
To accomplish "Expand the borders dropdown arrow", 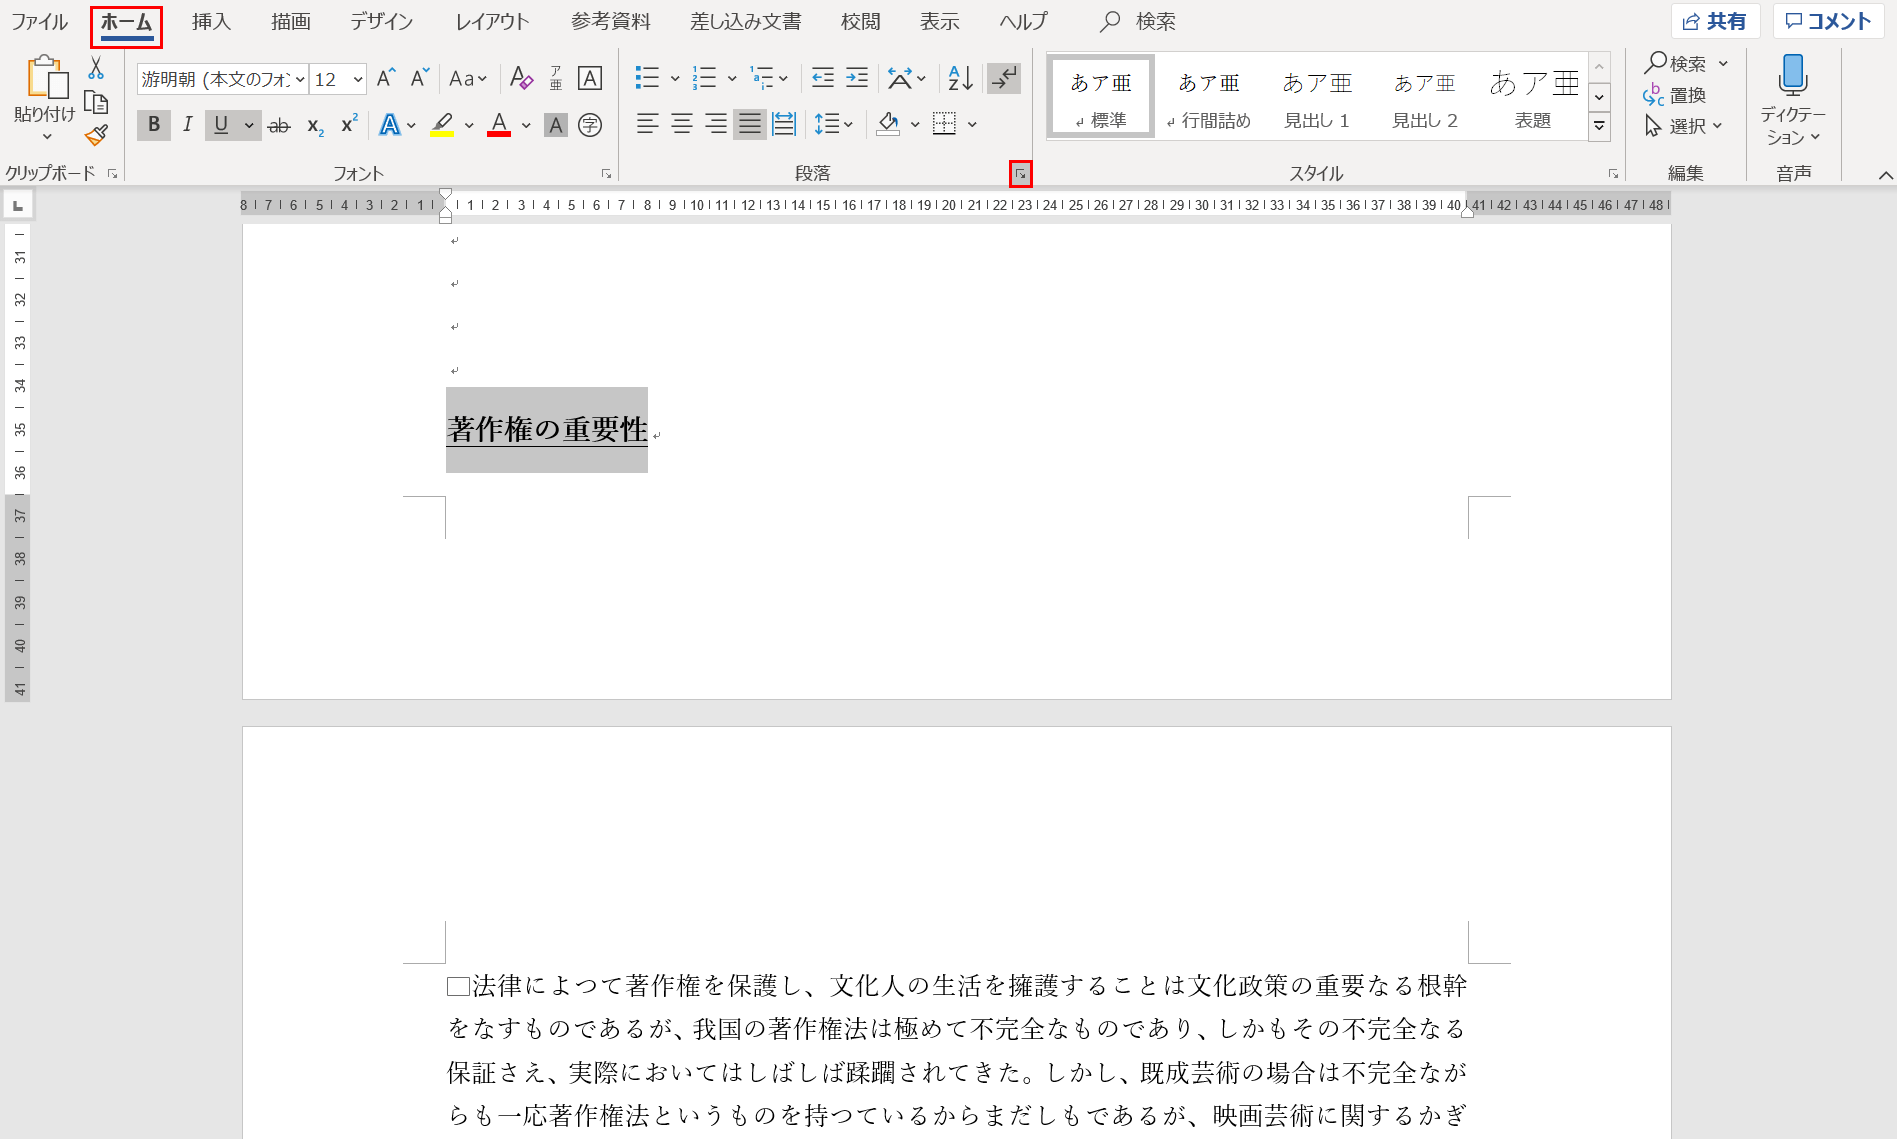I will pos(972,125).
